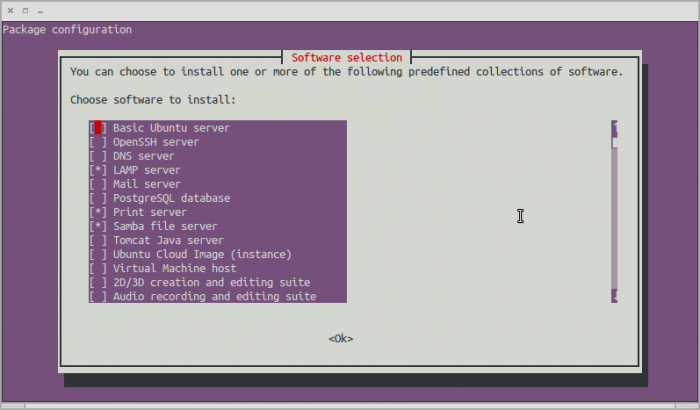Uncheck the LAMP server checkbox
700x410 pixels.
point(98,170)
